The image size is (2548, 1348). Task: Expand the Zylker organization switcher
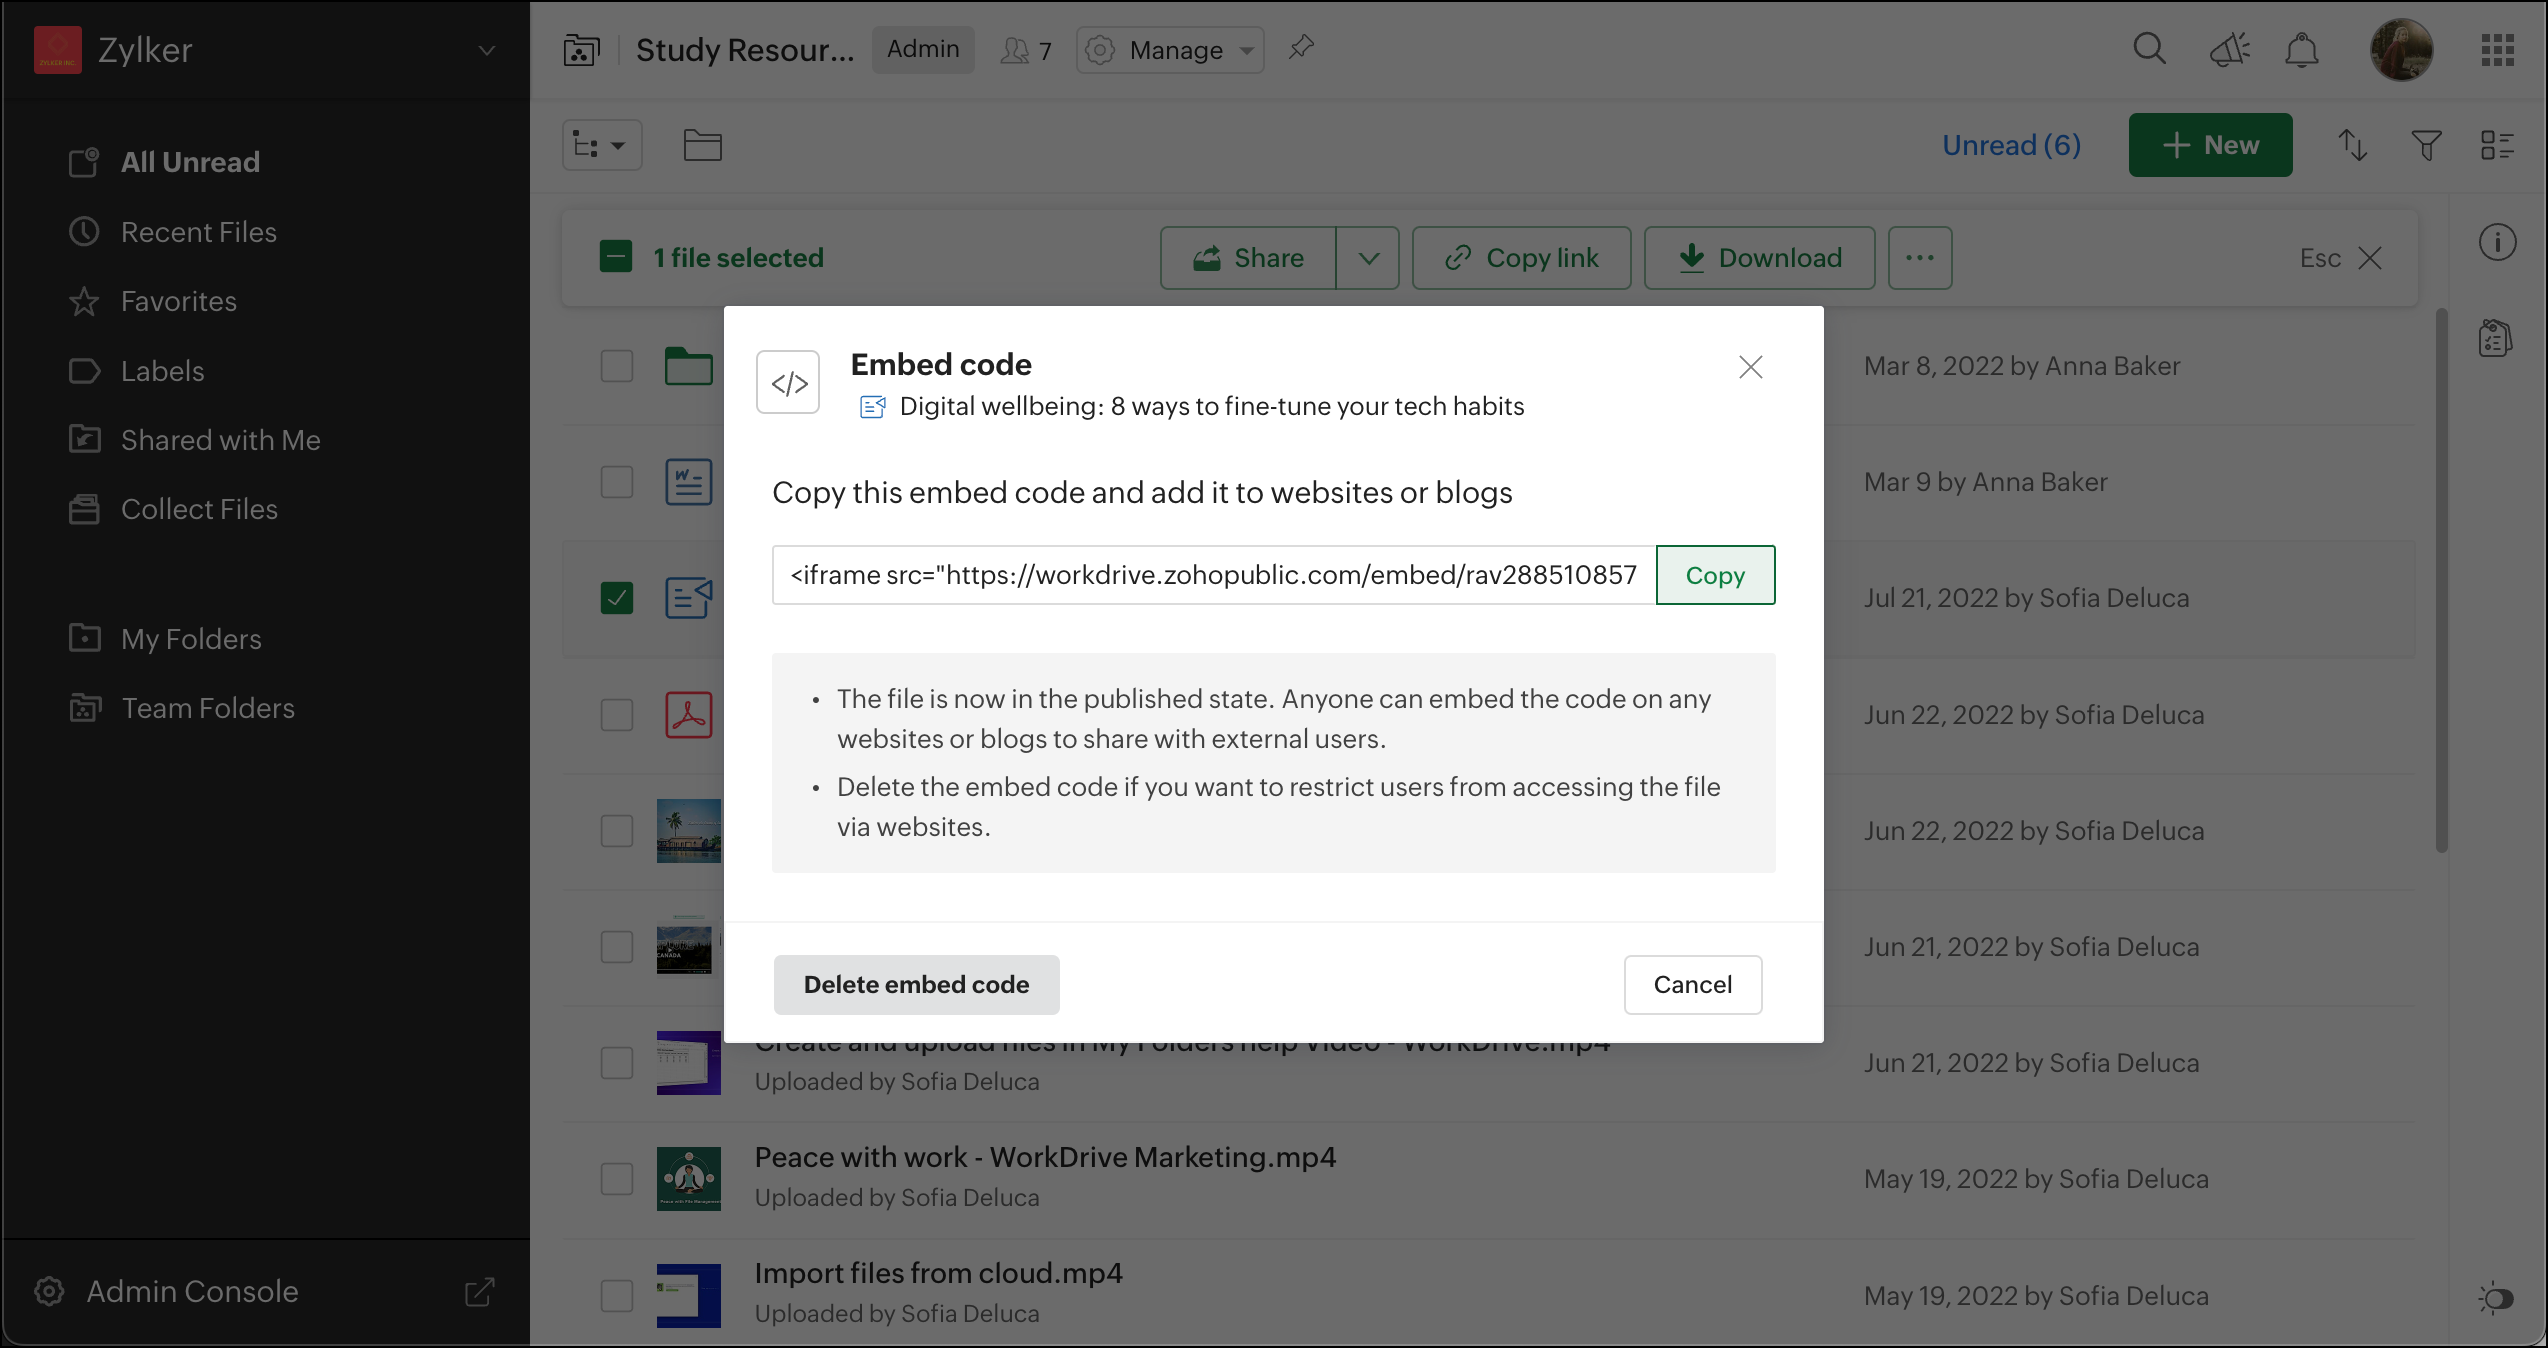point(486,50)
